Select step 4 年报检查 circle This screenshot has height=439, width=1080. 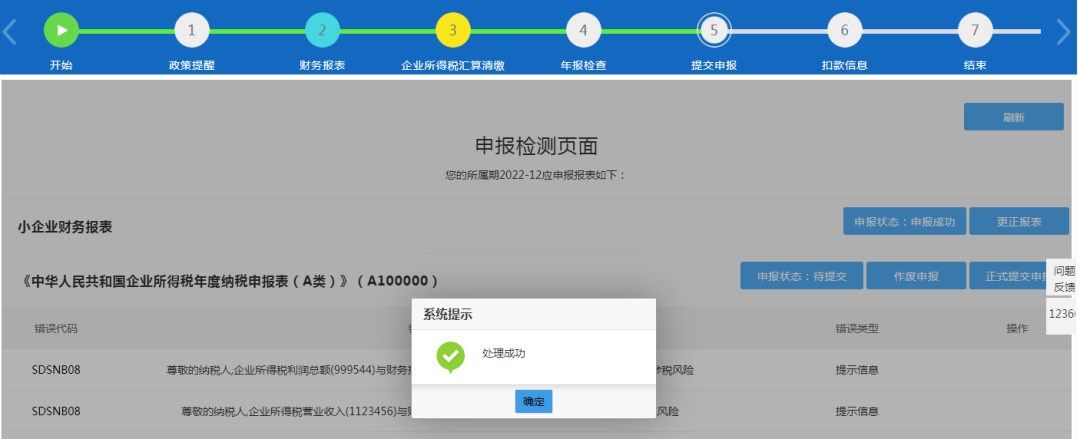583,30
